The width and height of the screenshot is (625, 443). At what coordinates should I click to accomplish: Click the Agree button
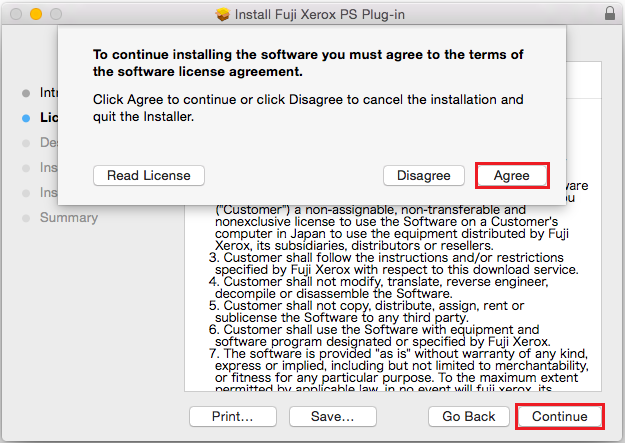[x=512, y=175]
